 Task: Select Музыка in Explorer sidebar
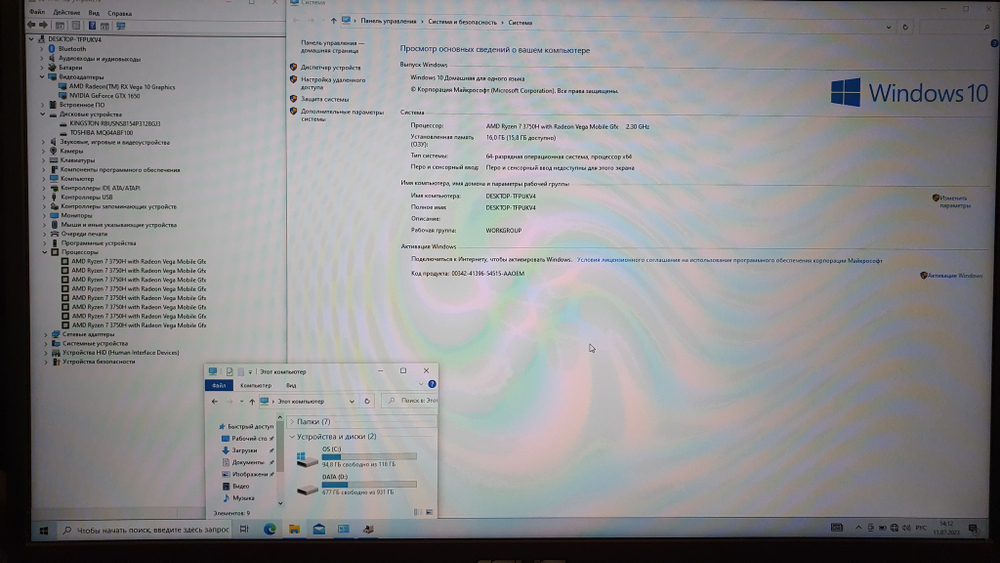(243, 498)
